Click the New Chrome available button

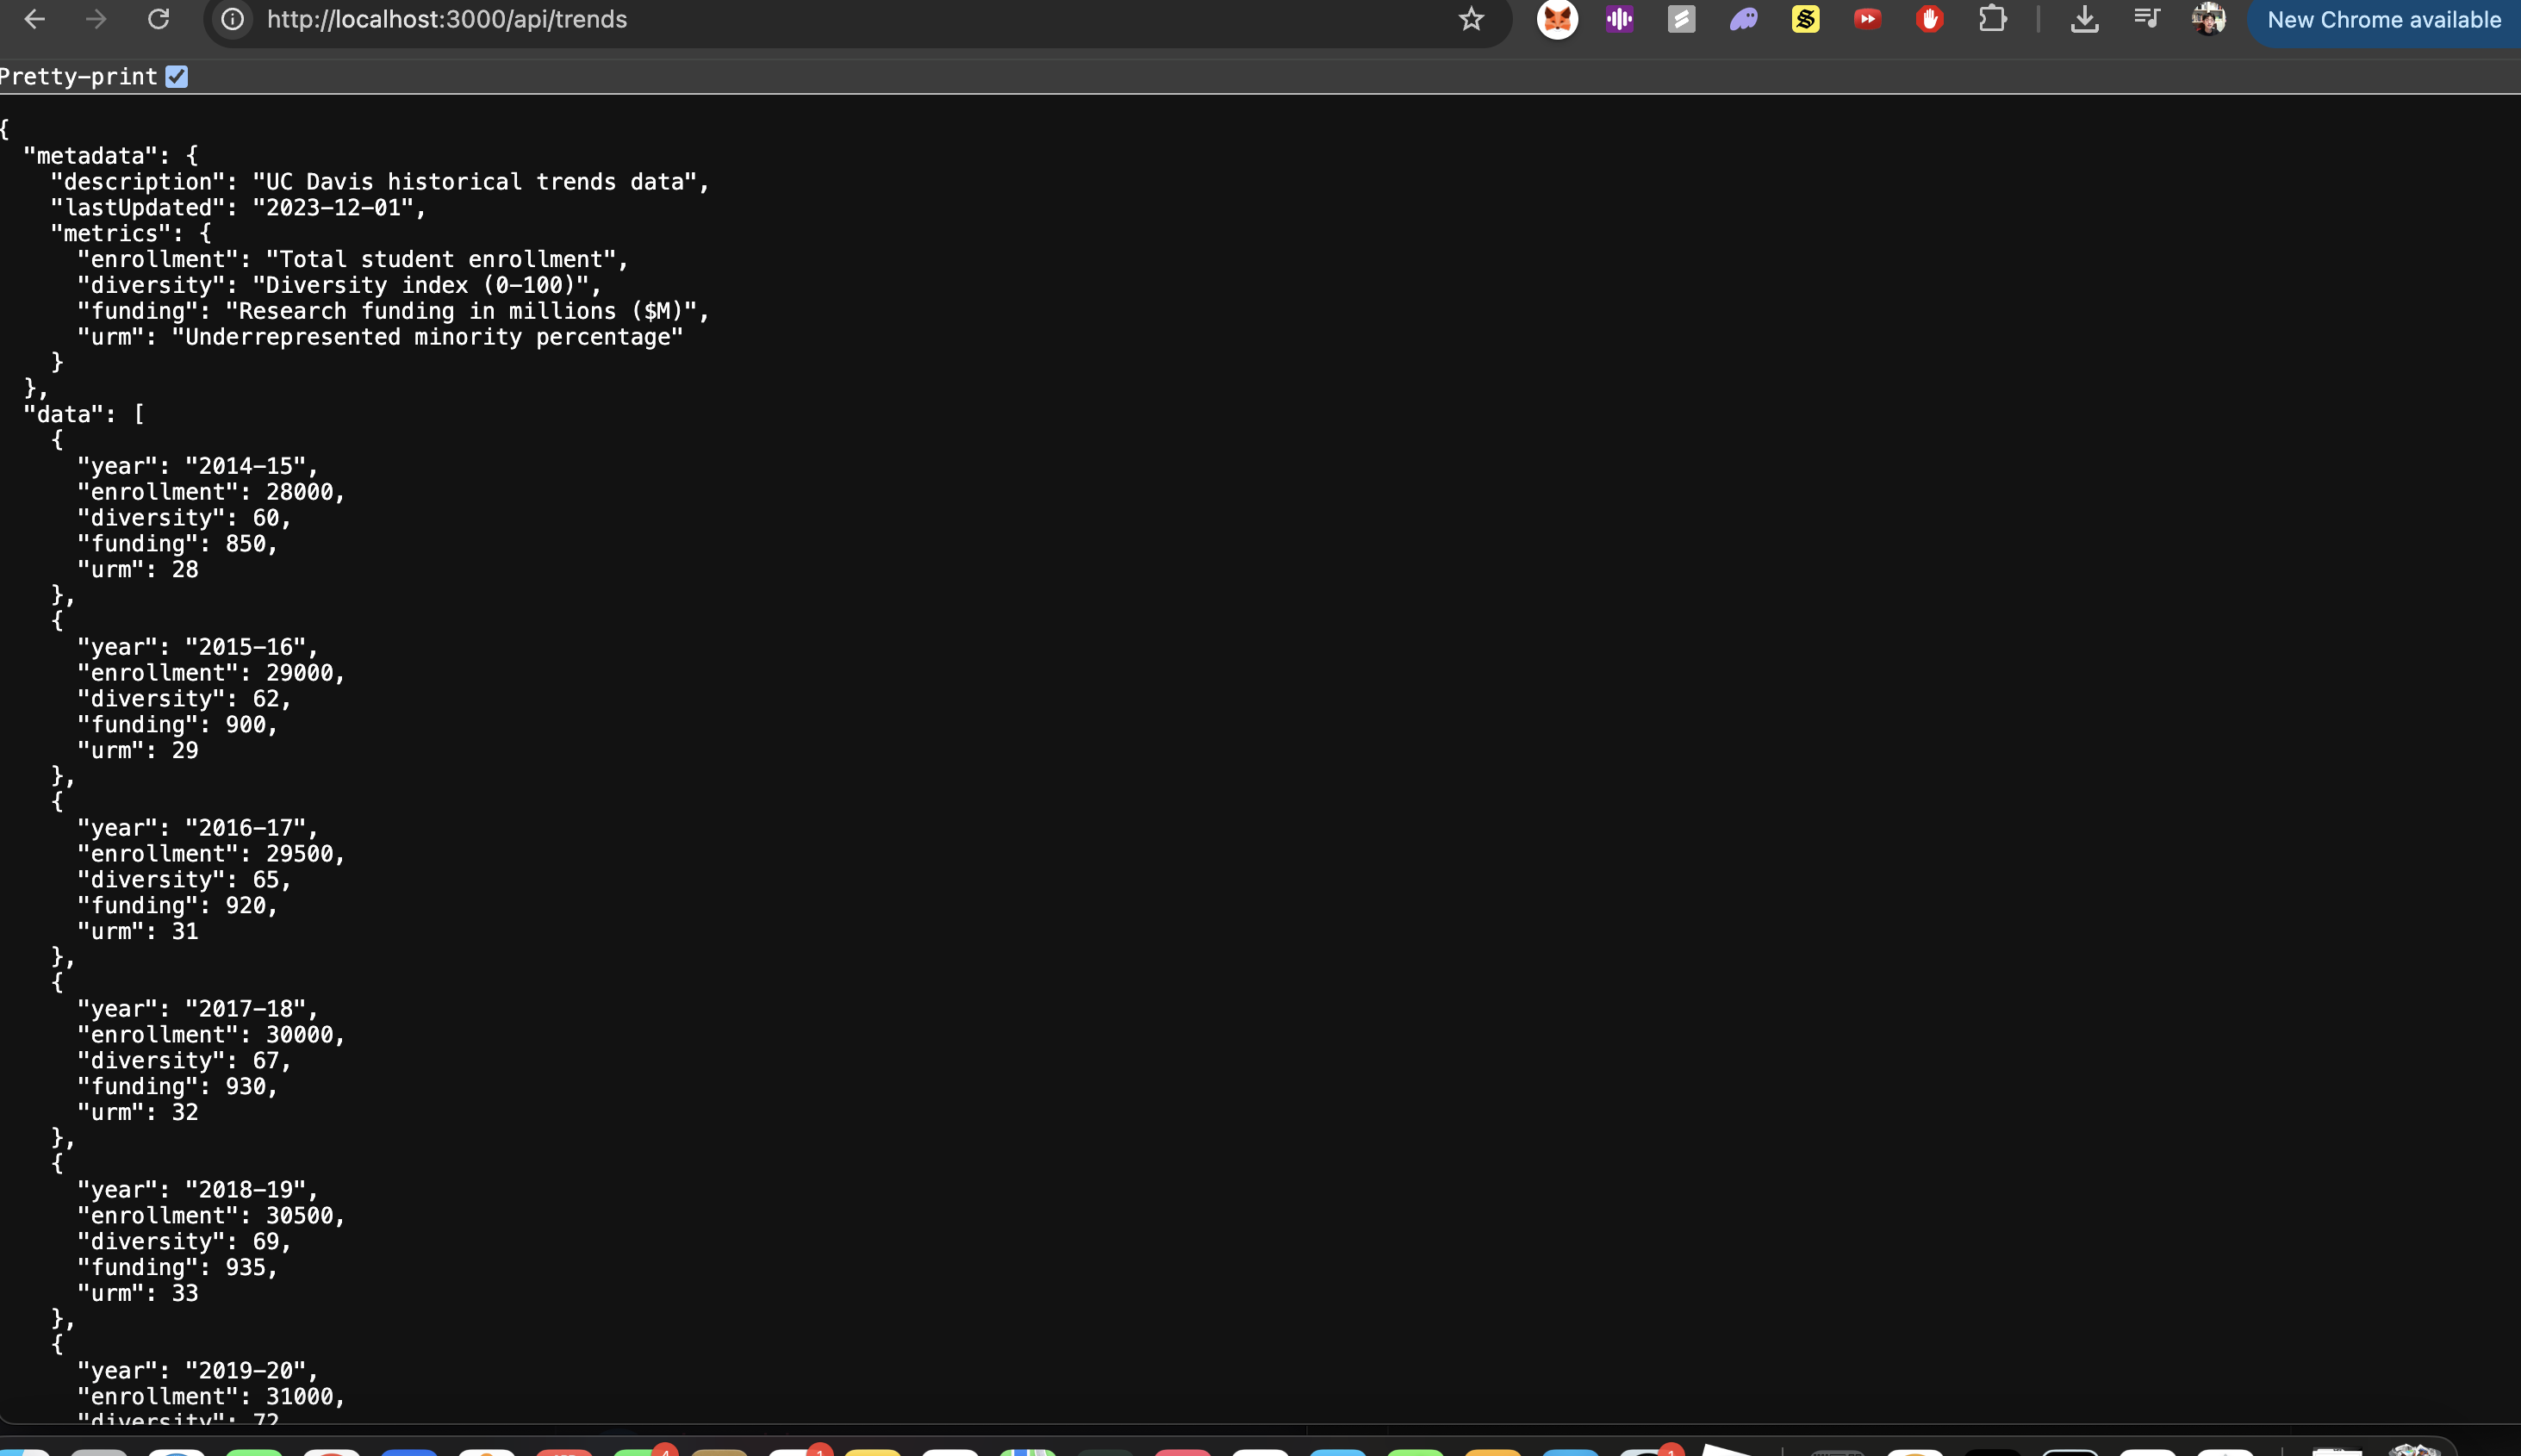2383,20
